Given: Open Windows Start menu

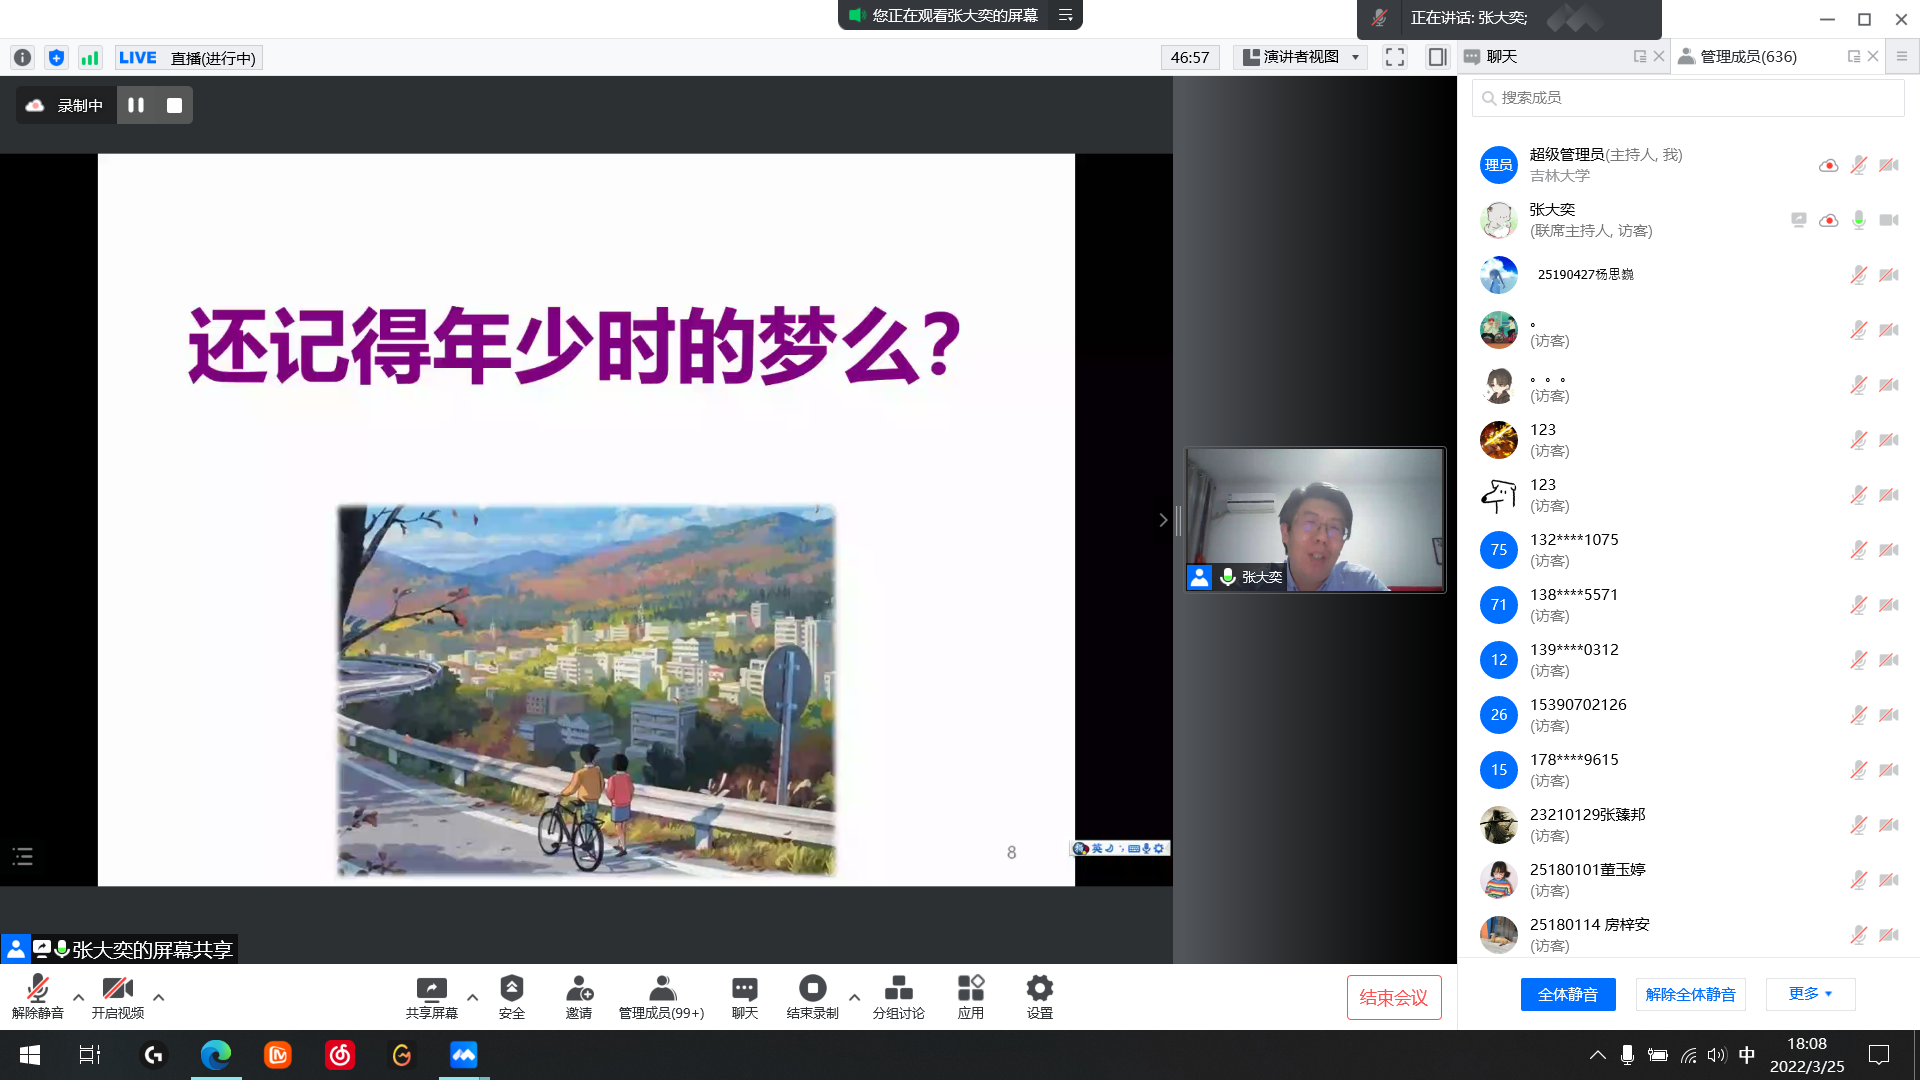Looking at the screenshot, I should click(x=30, y=1055).
